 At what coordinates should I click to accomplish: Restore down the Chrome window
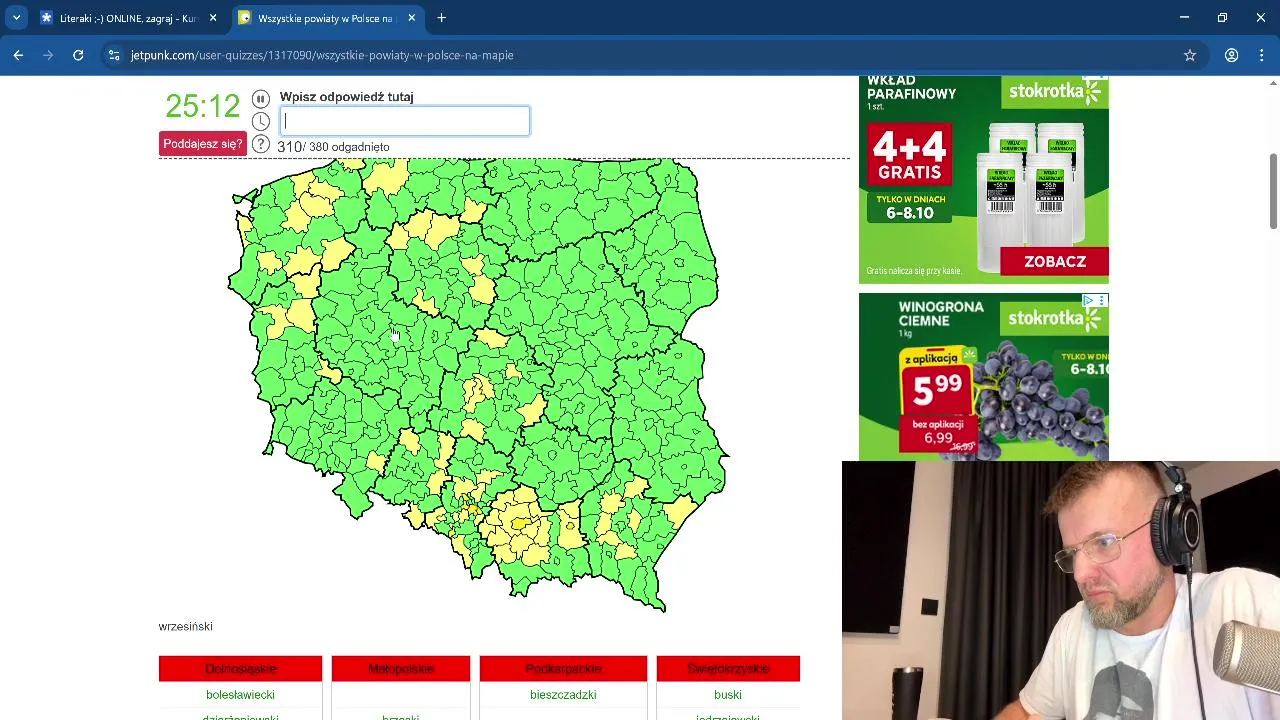click(x=1222, y=18)
